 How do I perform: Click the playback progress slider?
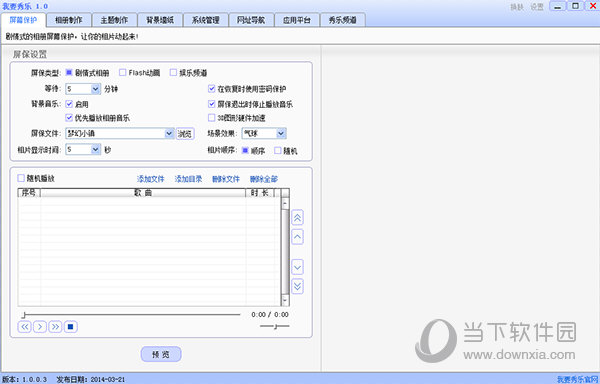click(131, 315)
